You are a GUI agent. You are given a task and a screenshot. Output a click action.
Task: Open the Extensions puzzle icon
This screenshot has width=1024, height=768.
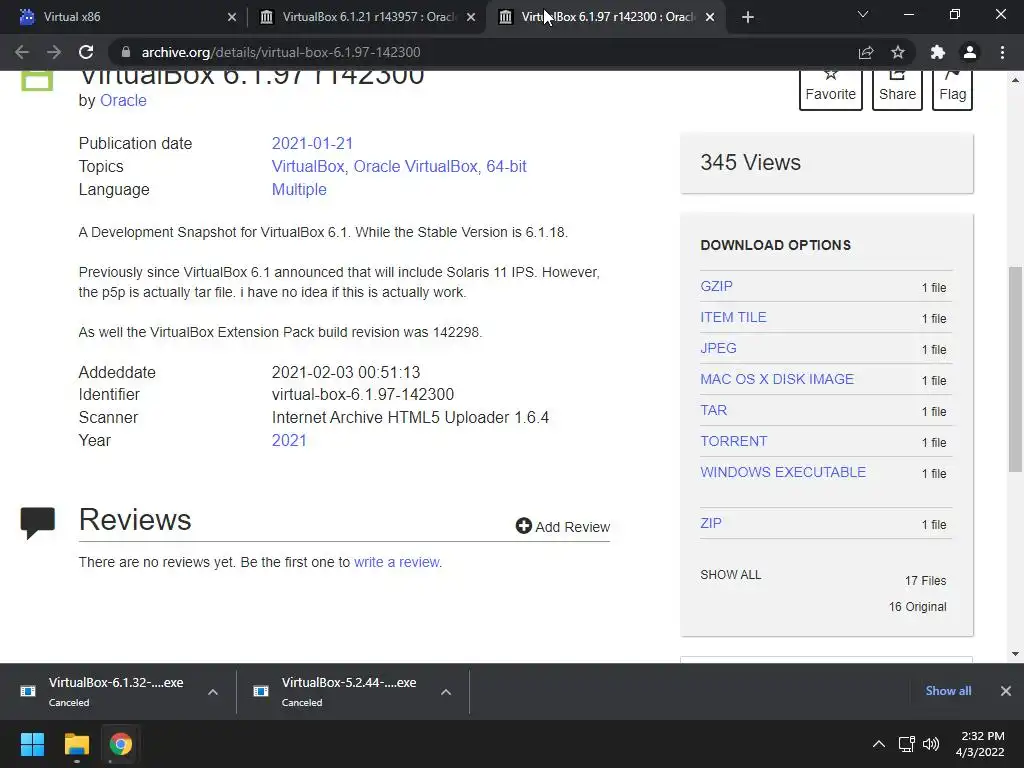[x=938, y=52]
